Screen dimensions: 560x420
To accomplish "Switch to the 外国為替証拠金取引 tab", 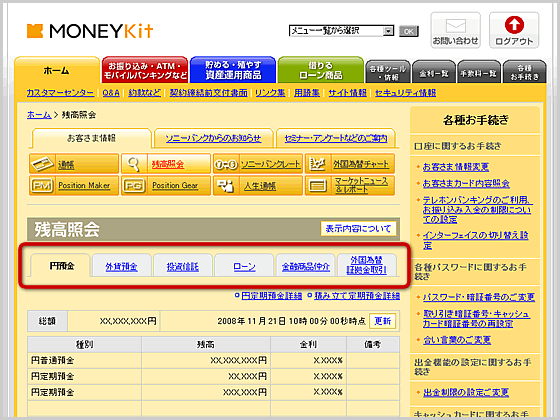I will [367, 265].
